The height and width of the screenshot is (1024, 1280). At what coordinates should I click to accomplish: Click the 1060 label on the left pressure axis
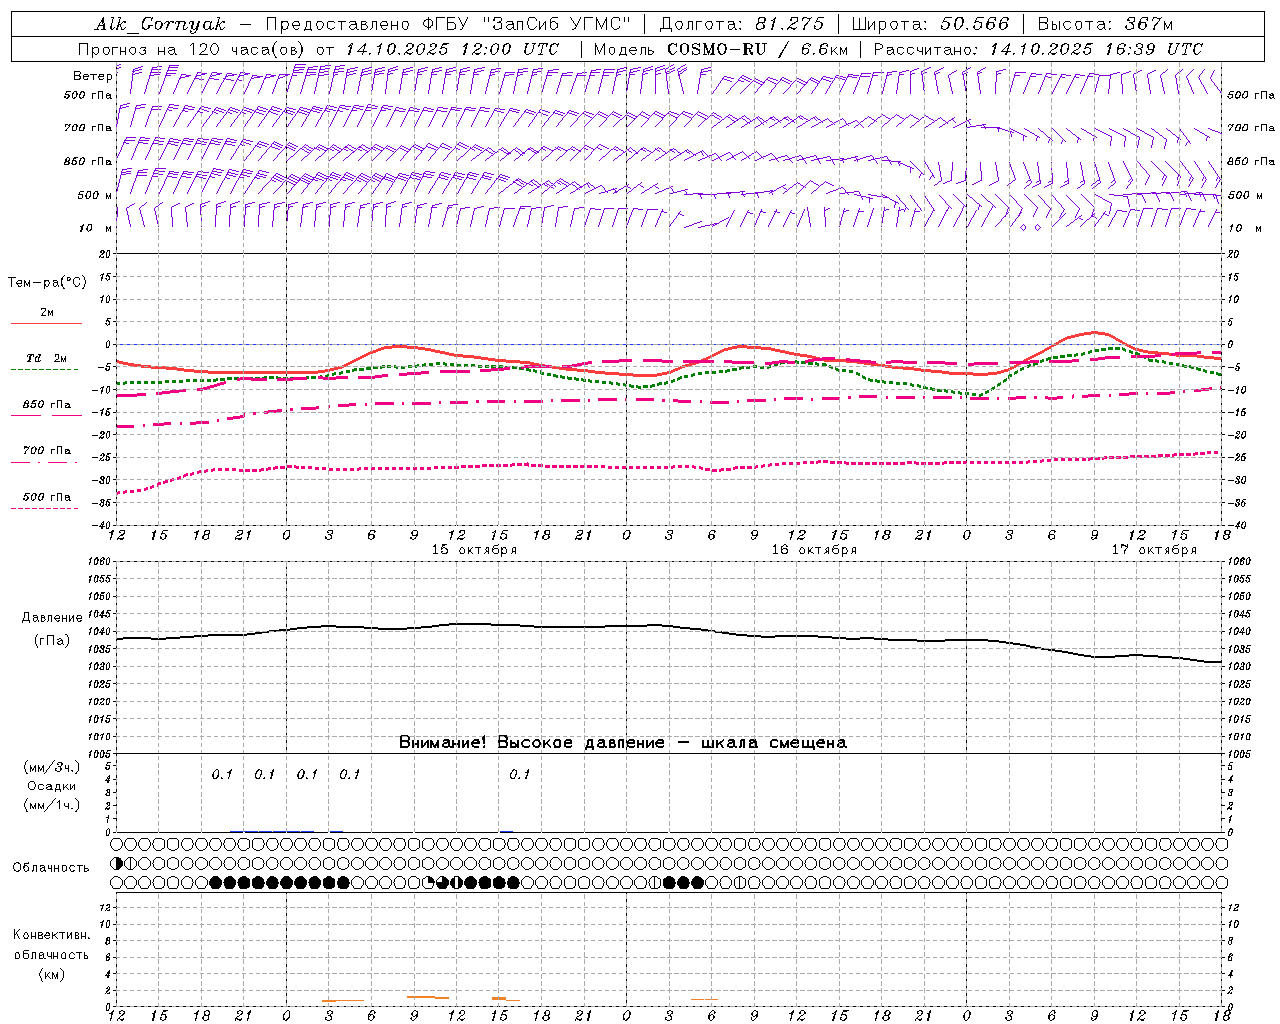(x=100, y=562)
